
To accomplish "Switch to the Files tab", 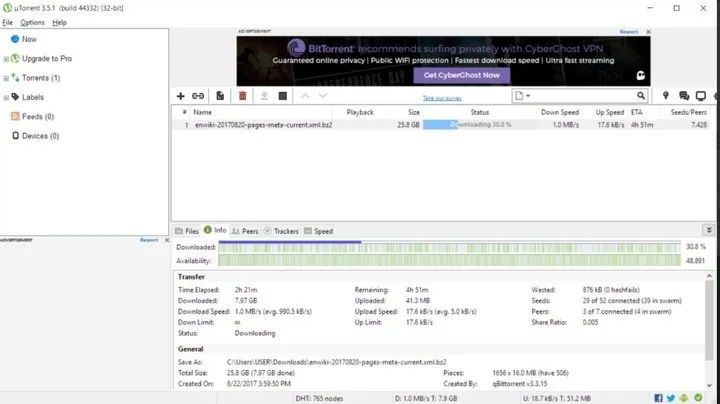I will (187, 231).
